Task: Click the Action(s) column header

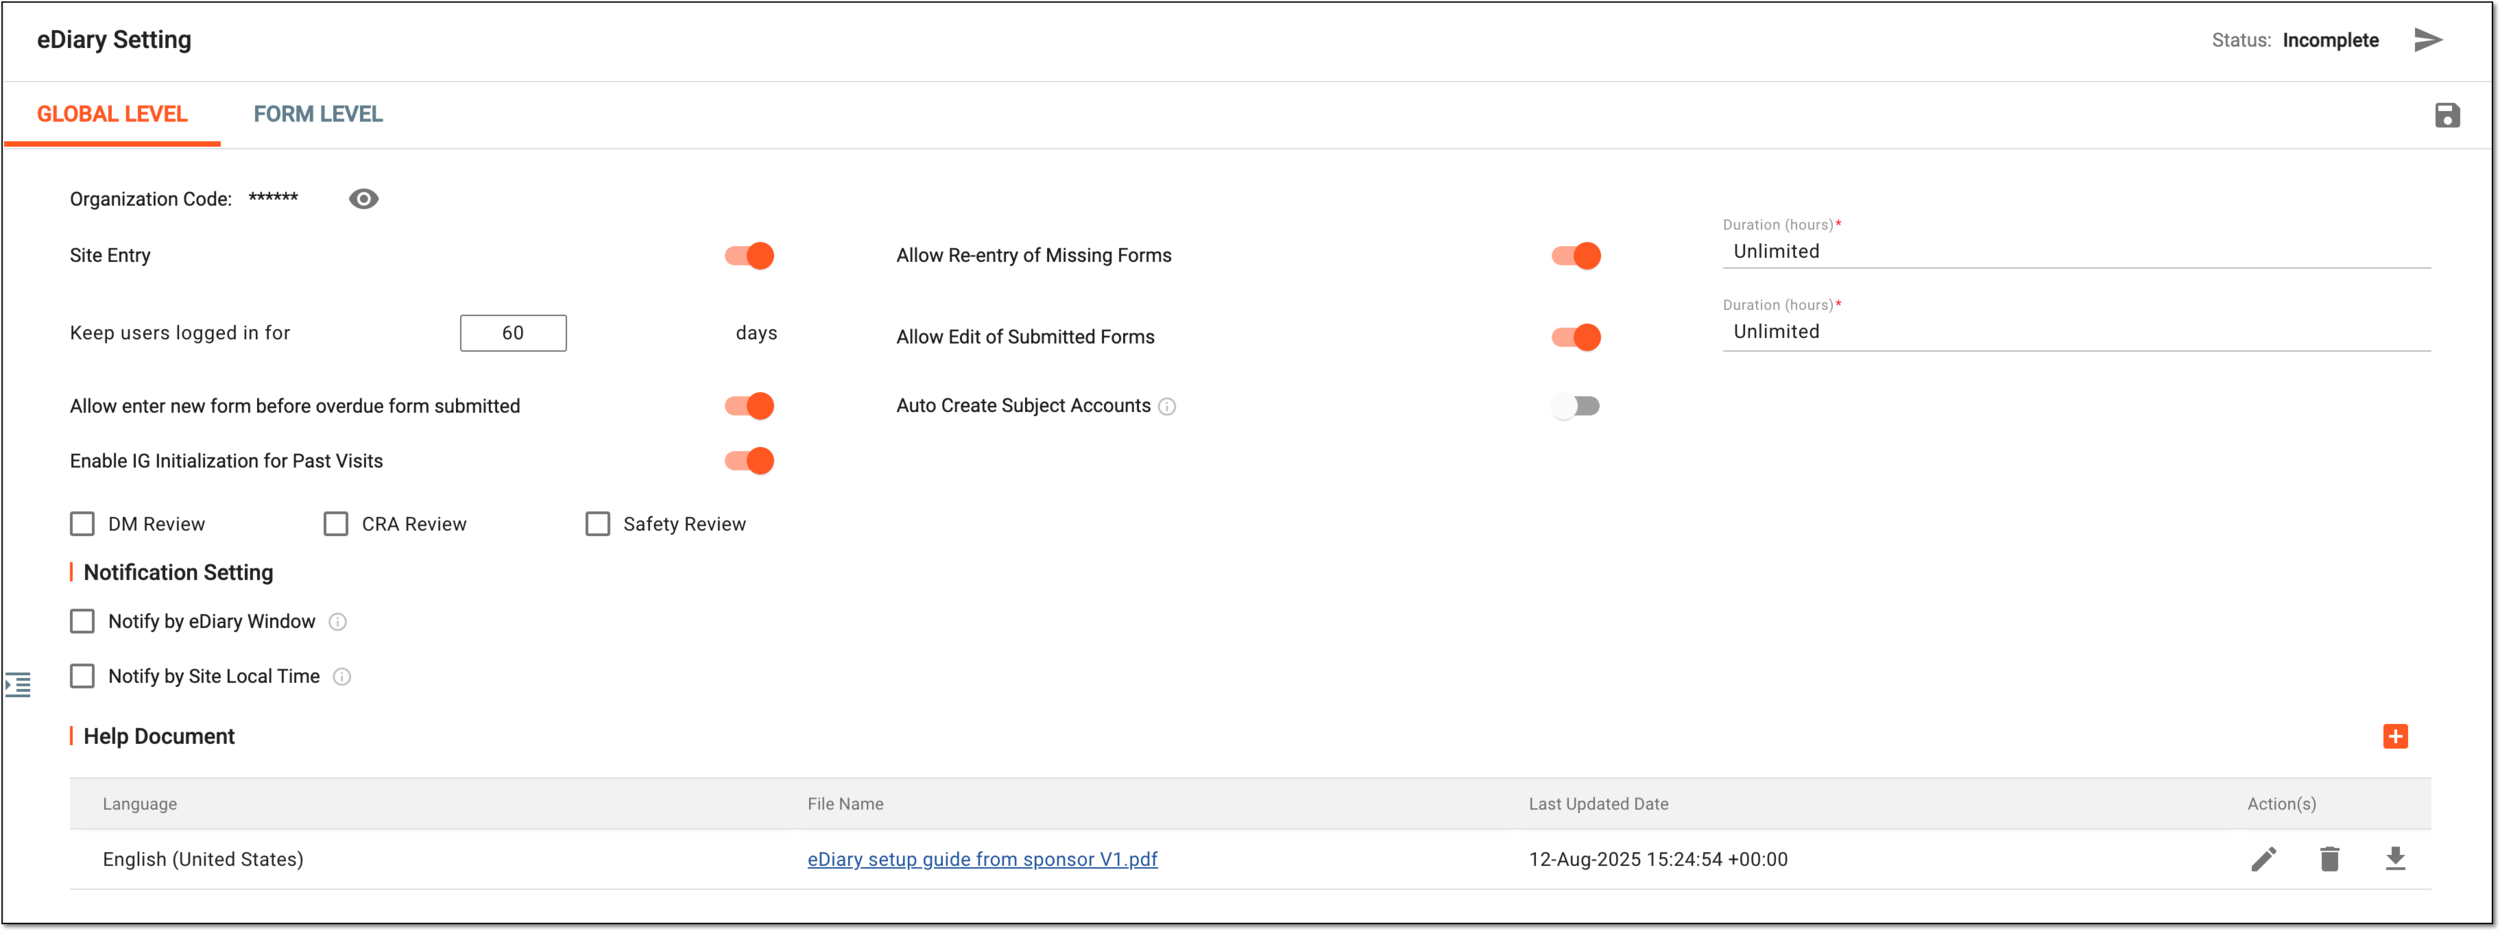Action: click(x=2282, y=804)
